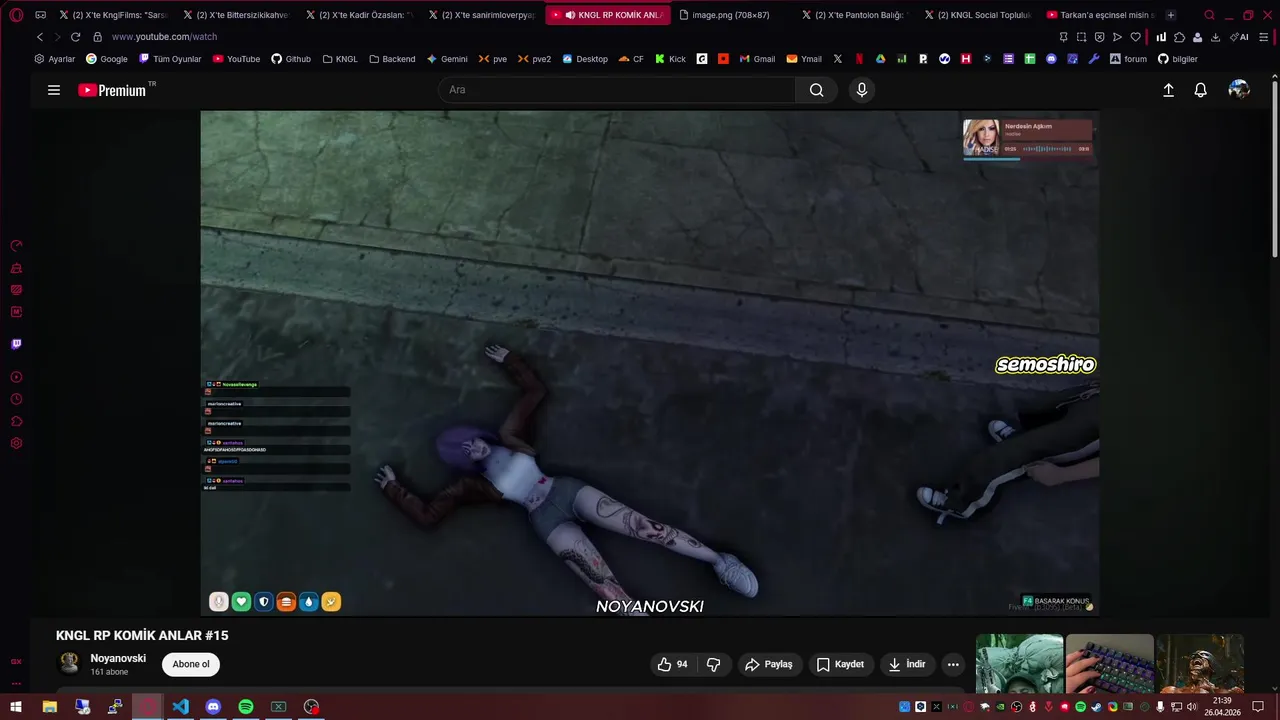Screen dimensions: 1280x720
Task: Open the History clock icon in sidebar
Action: click(x=16, y=399)
